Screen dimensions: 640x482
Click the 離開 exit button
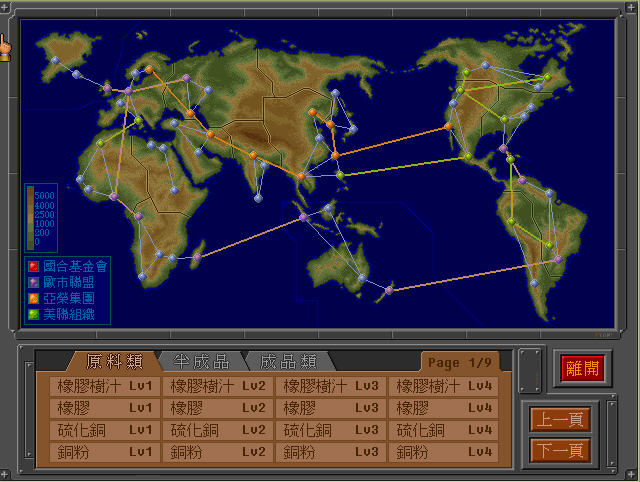point(582,369)
